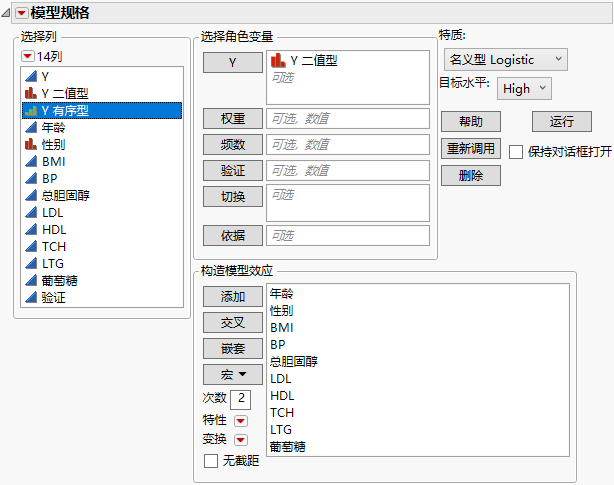The width and height of the screenshot is (614, 485).
Task: Click the continuous icon beside TCH column
Action: click(x=31, y=247)
